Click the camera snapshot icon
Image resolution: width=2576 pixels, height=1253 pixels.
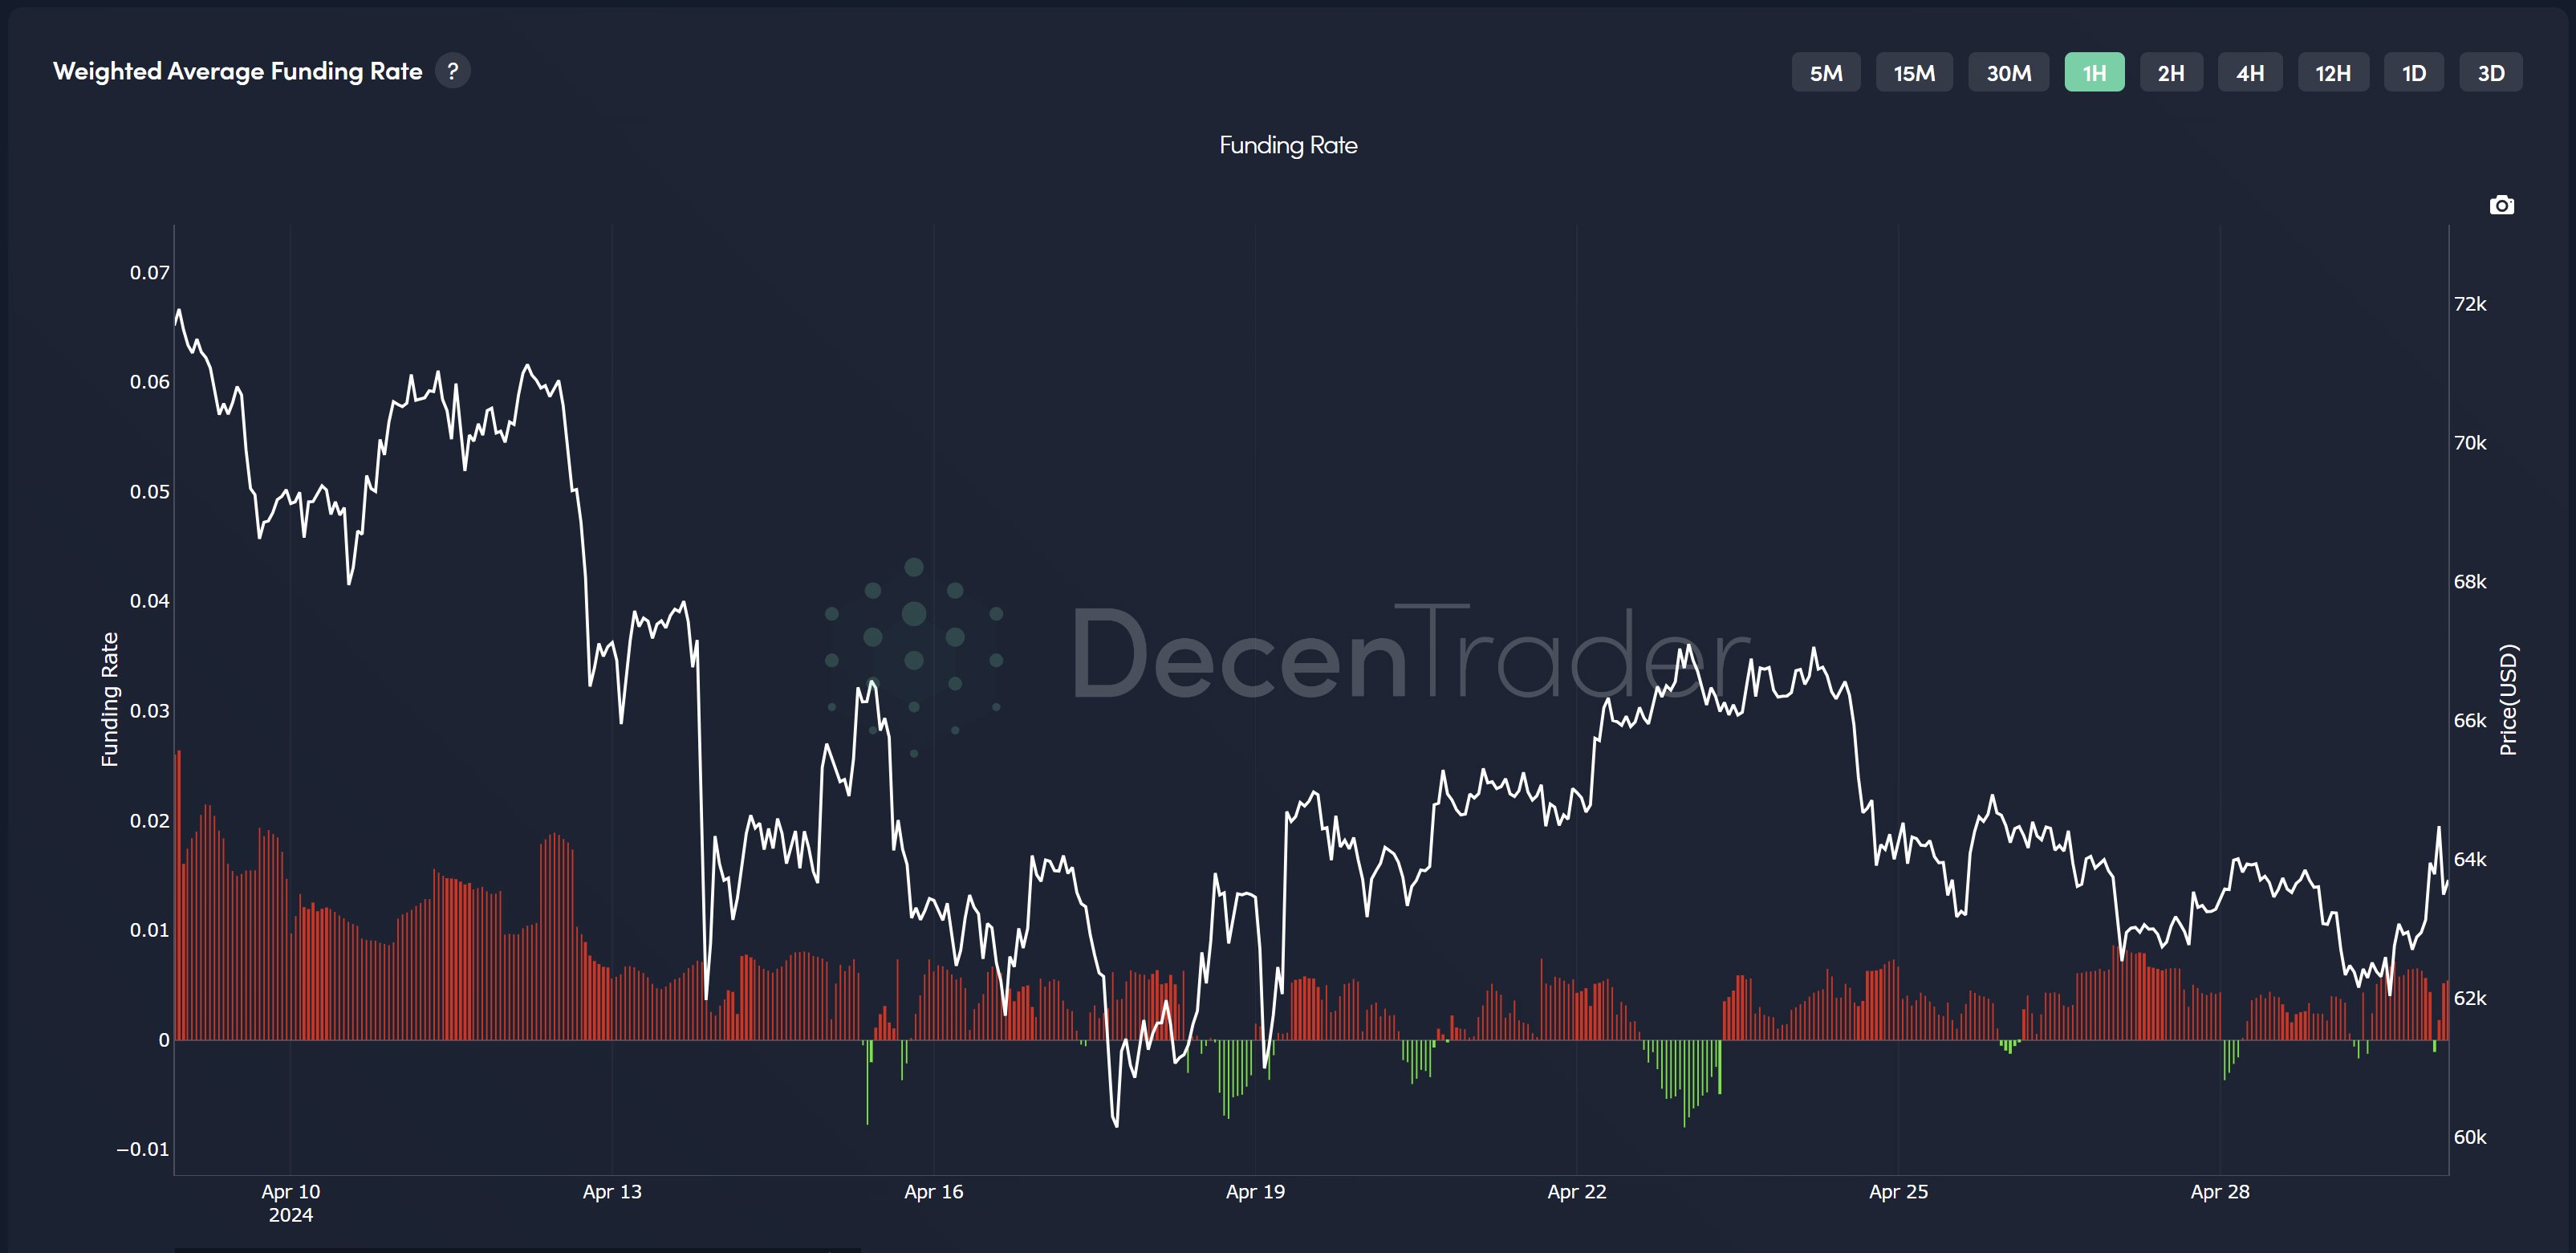point(2501,205)
